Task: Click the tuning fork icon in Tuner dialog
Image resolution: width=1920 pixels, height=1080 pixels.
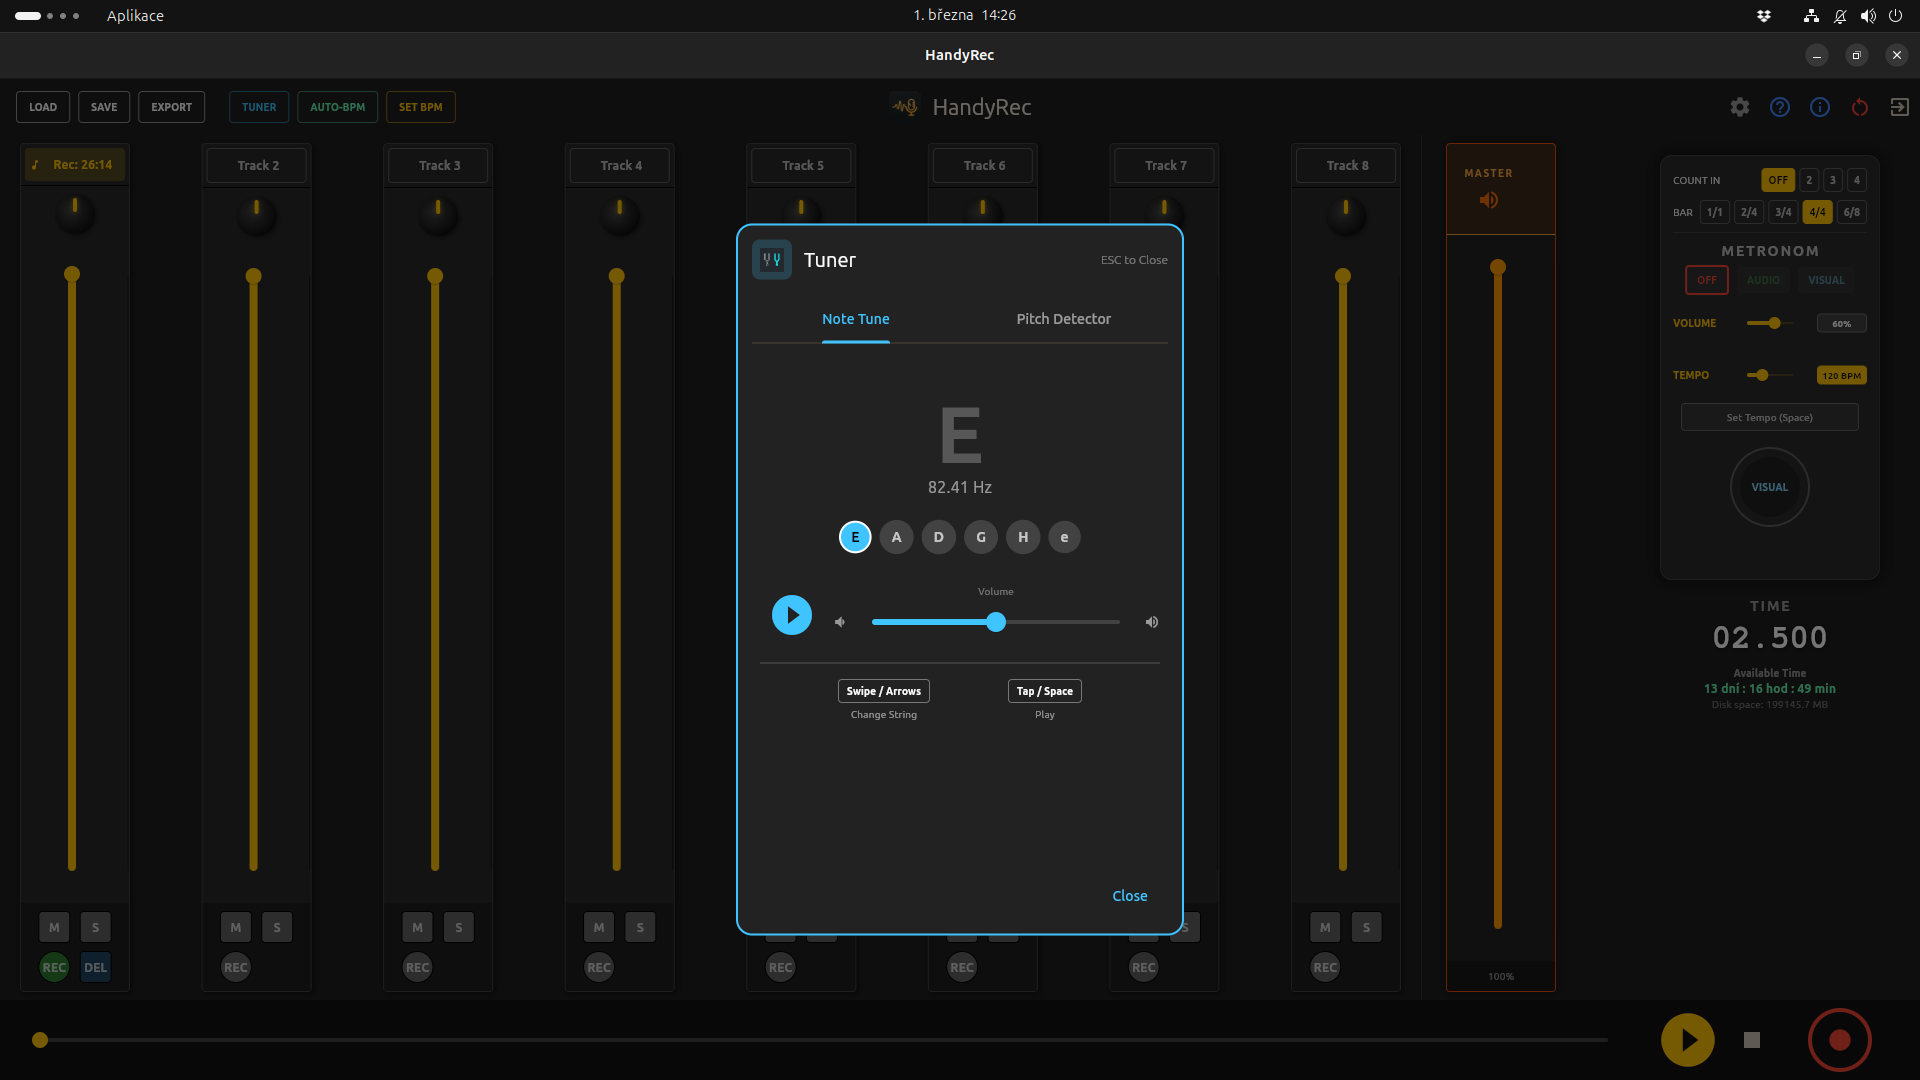Action: 770,259
